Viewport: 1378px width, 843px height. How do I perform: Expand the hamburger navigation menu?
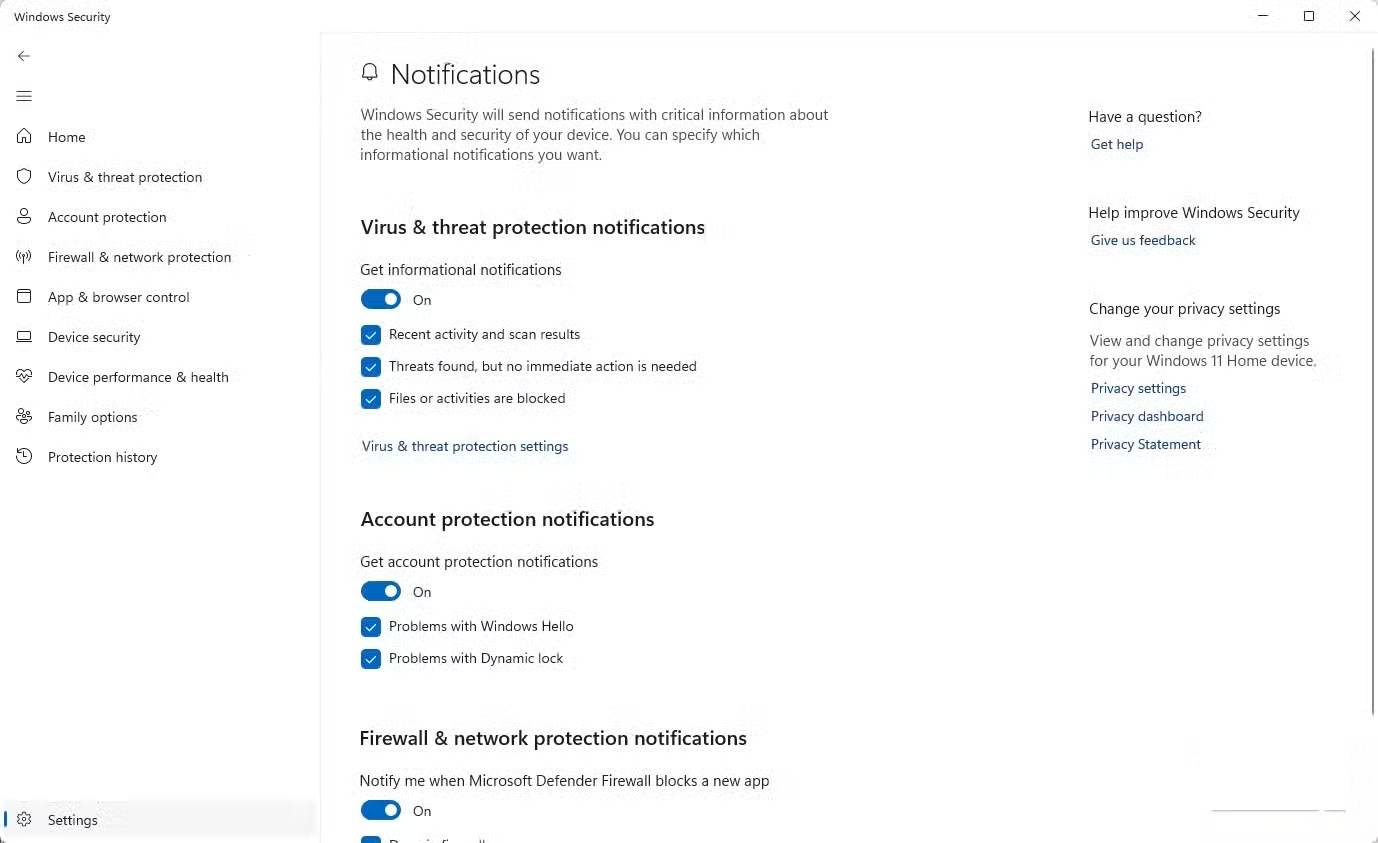tap(24, 96)
